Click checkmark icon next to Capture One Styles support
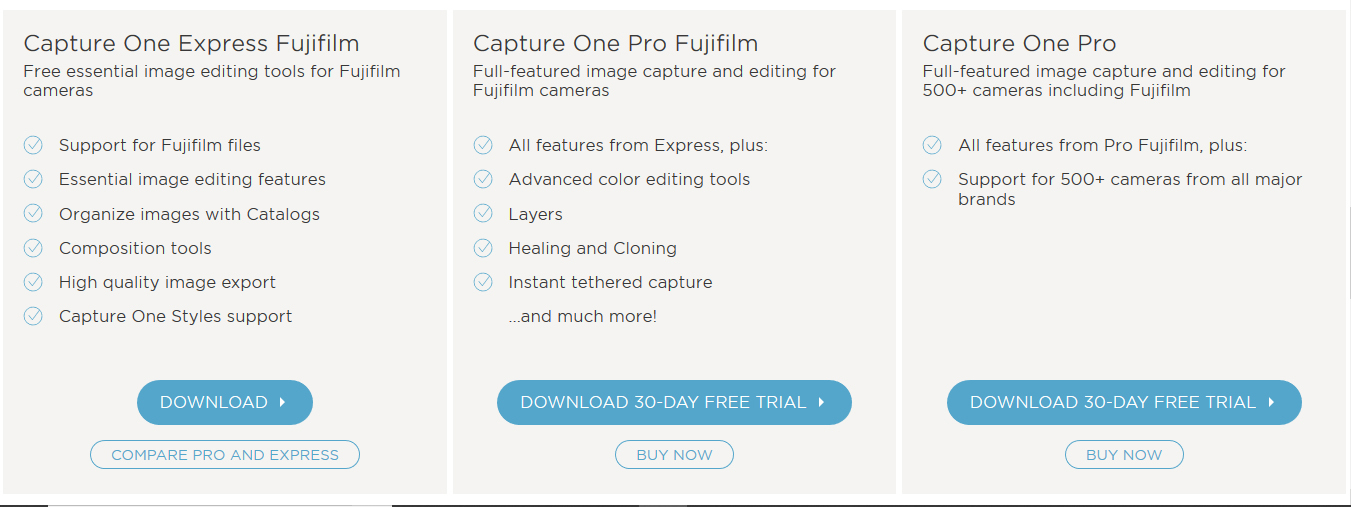 pos(33,316)
